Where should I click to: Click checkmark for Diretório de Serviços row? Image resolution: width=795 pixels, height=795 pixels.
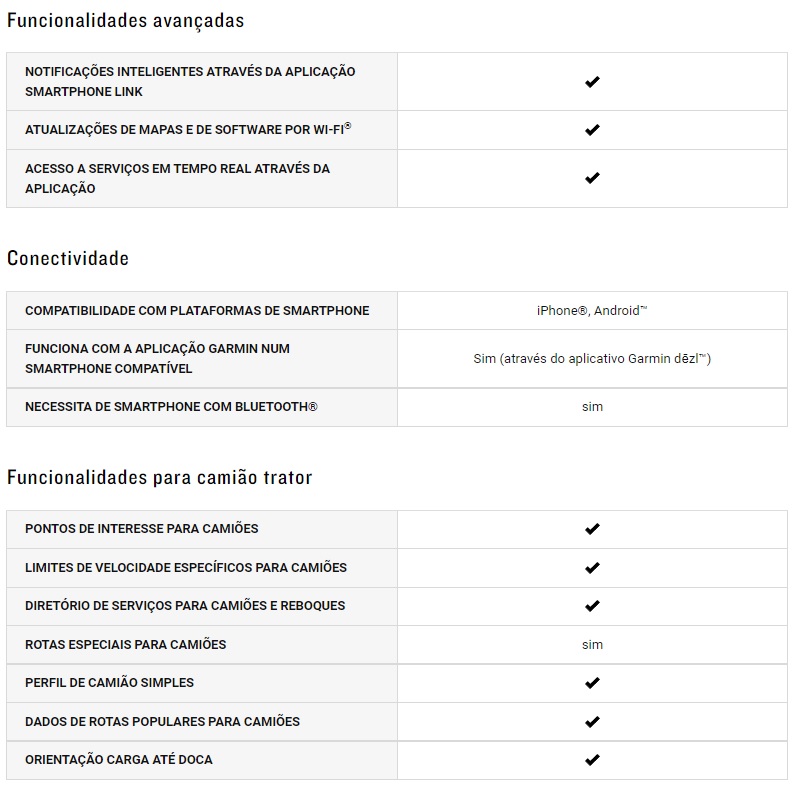coord(592,606)
